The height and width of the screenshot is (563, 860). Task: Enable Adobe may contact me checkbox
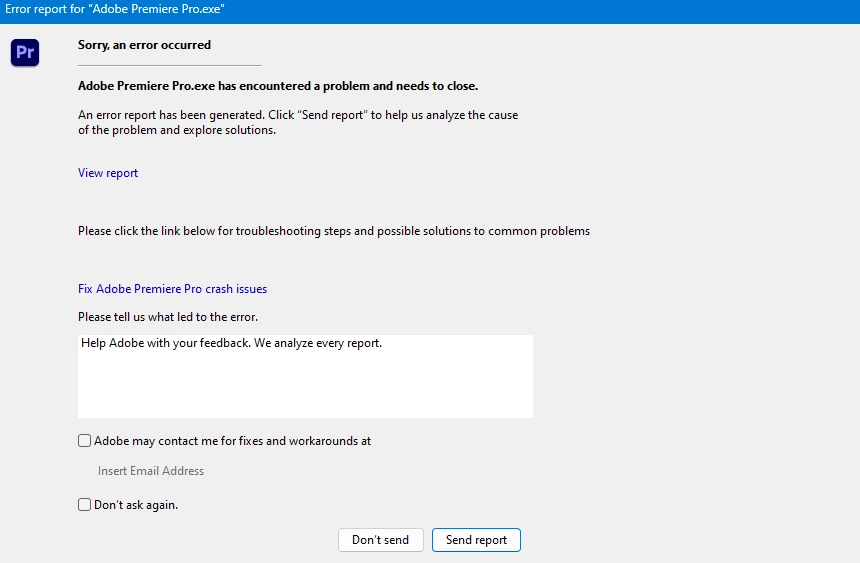tap(84, 441)
